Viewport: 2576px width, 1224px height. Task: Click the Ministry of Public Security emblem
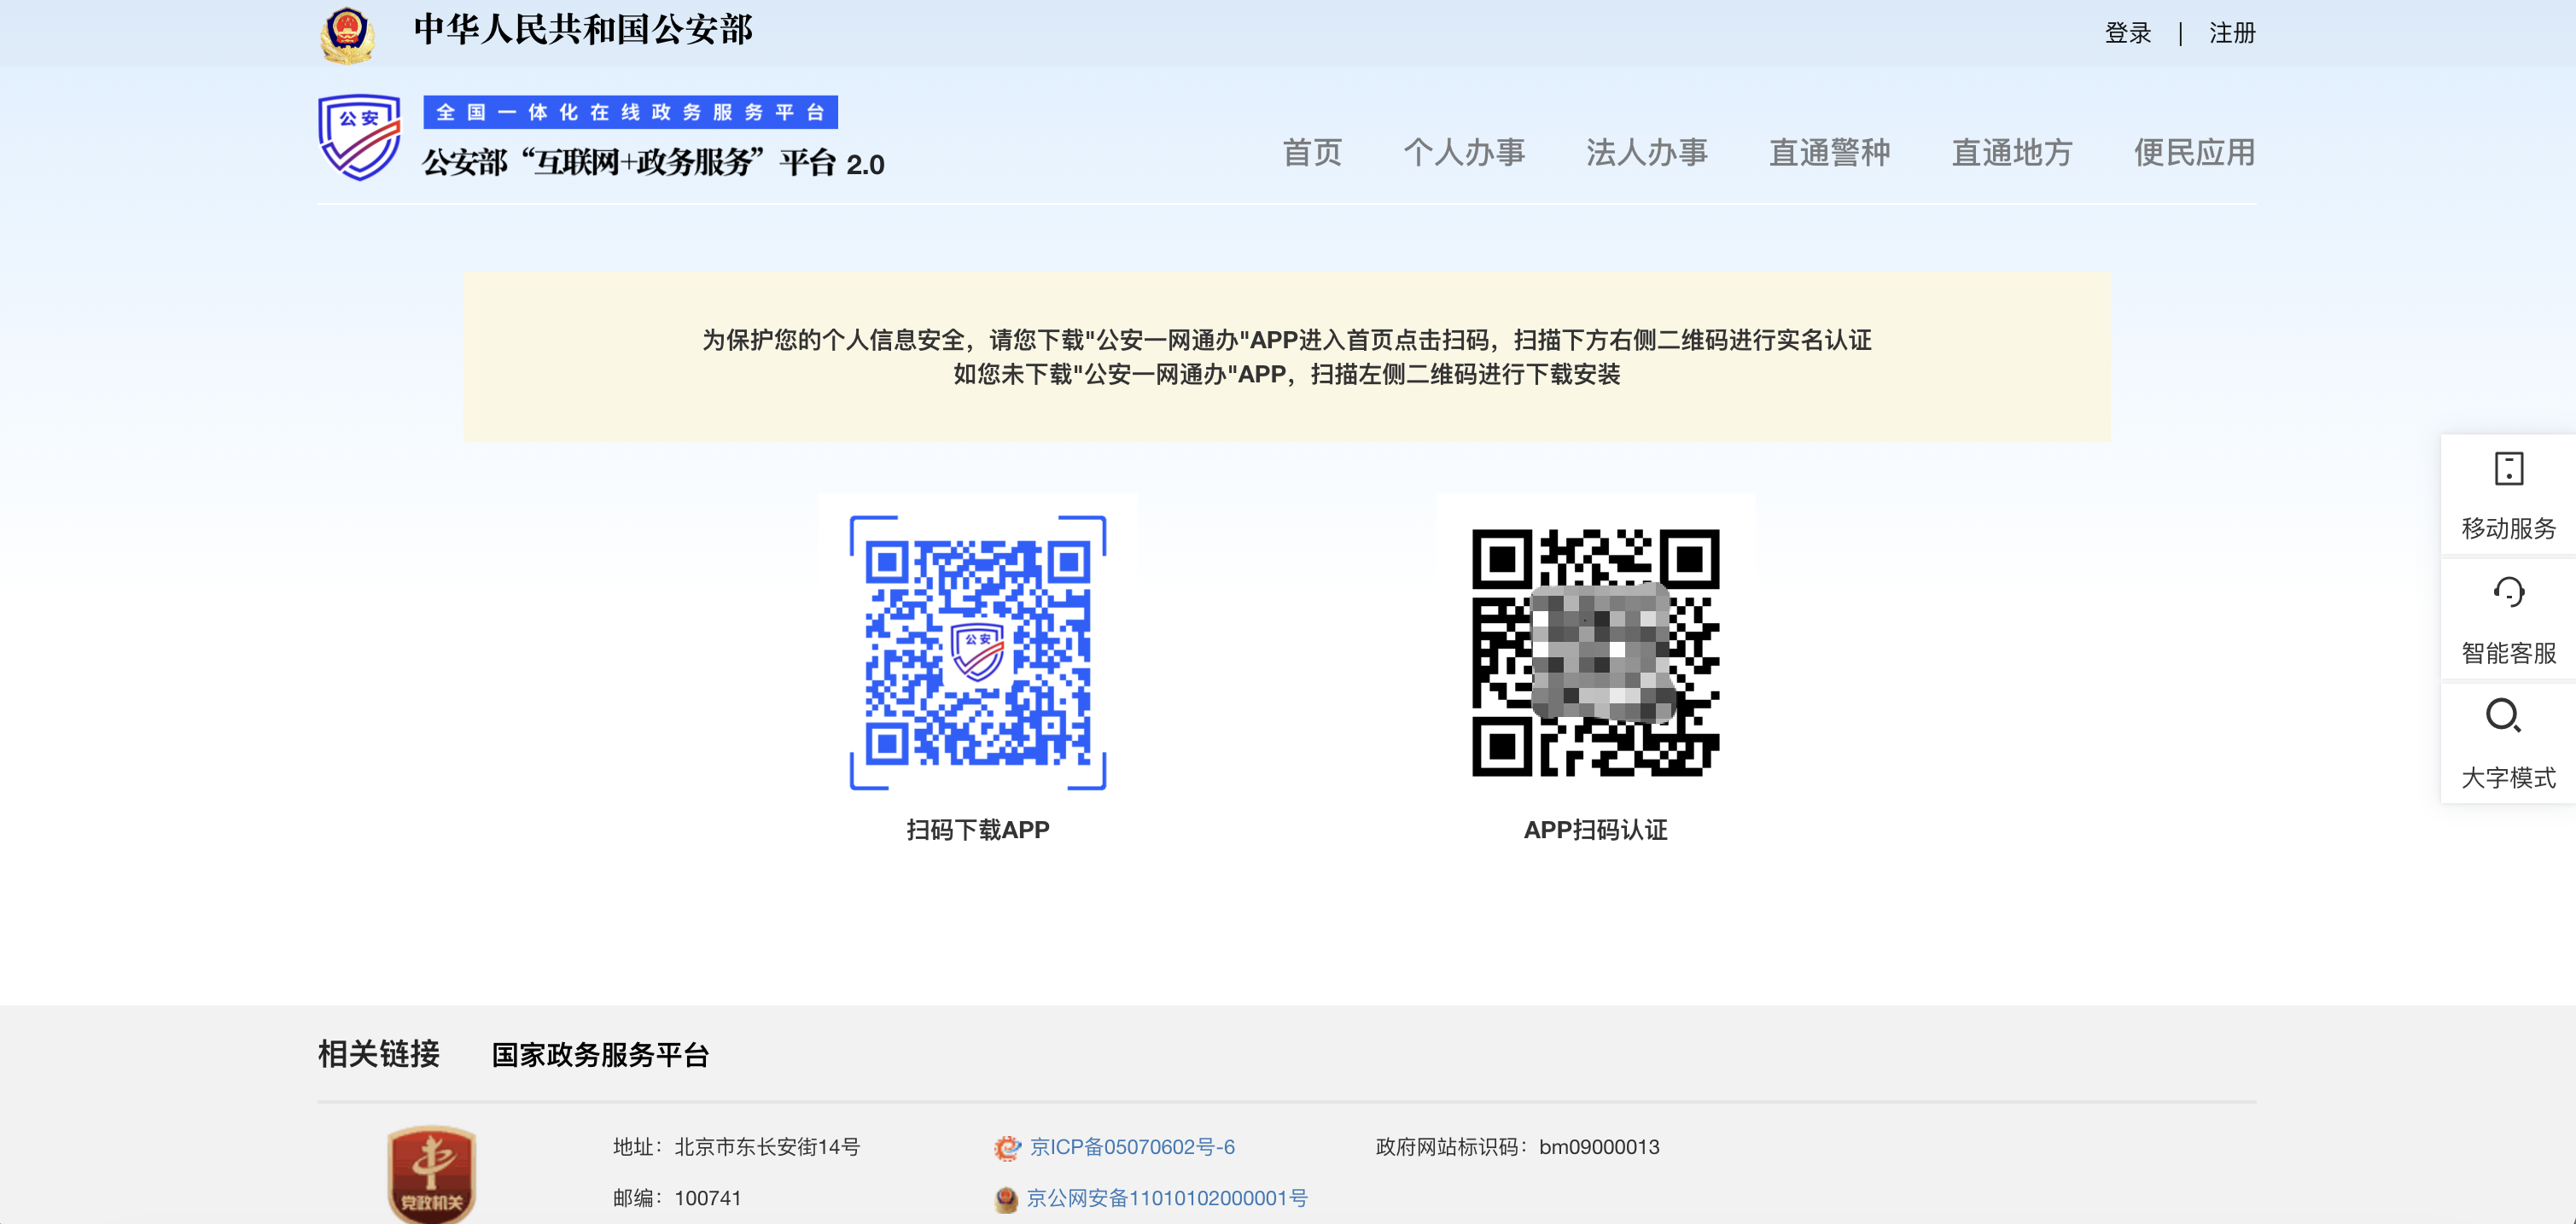click(347, 35)
